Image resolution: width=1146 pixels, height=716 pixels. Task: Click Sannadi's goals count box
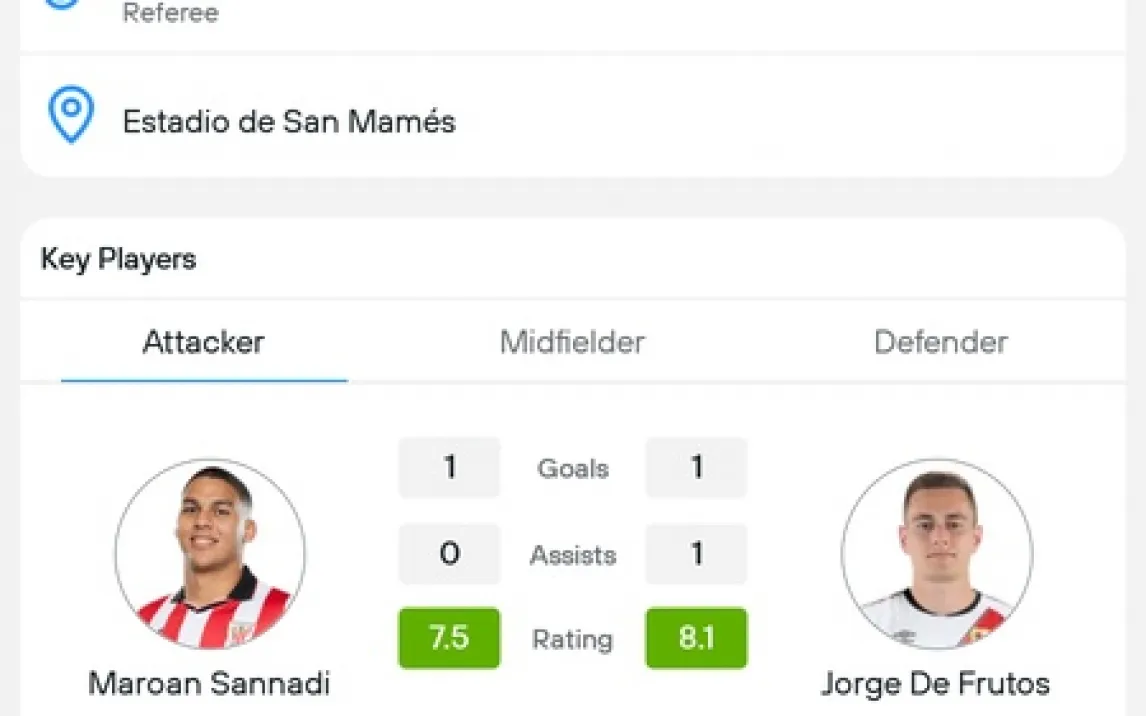449,468
